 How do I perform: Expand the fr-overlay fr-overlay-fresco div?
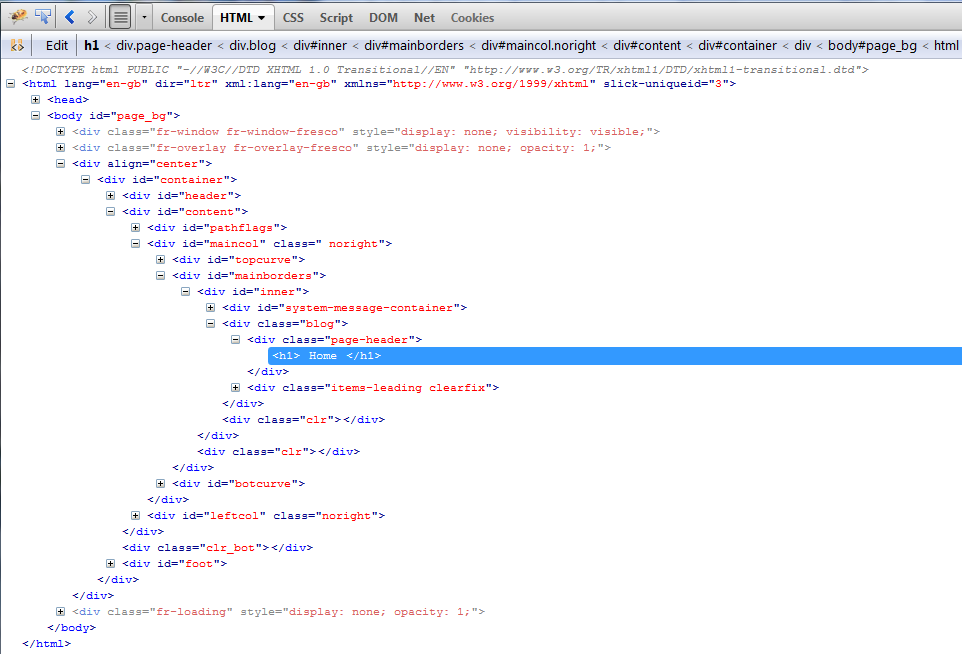pos(60,147)
